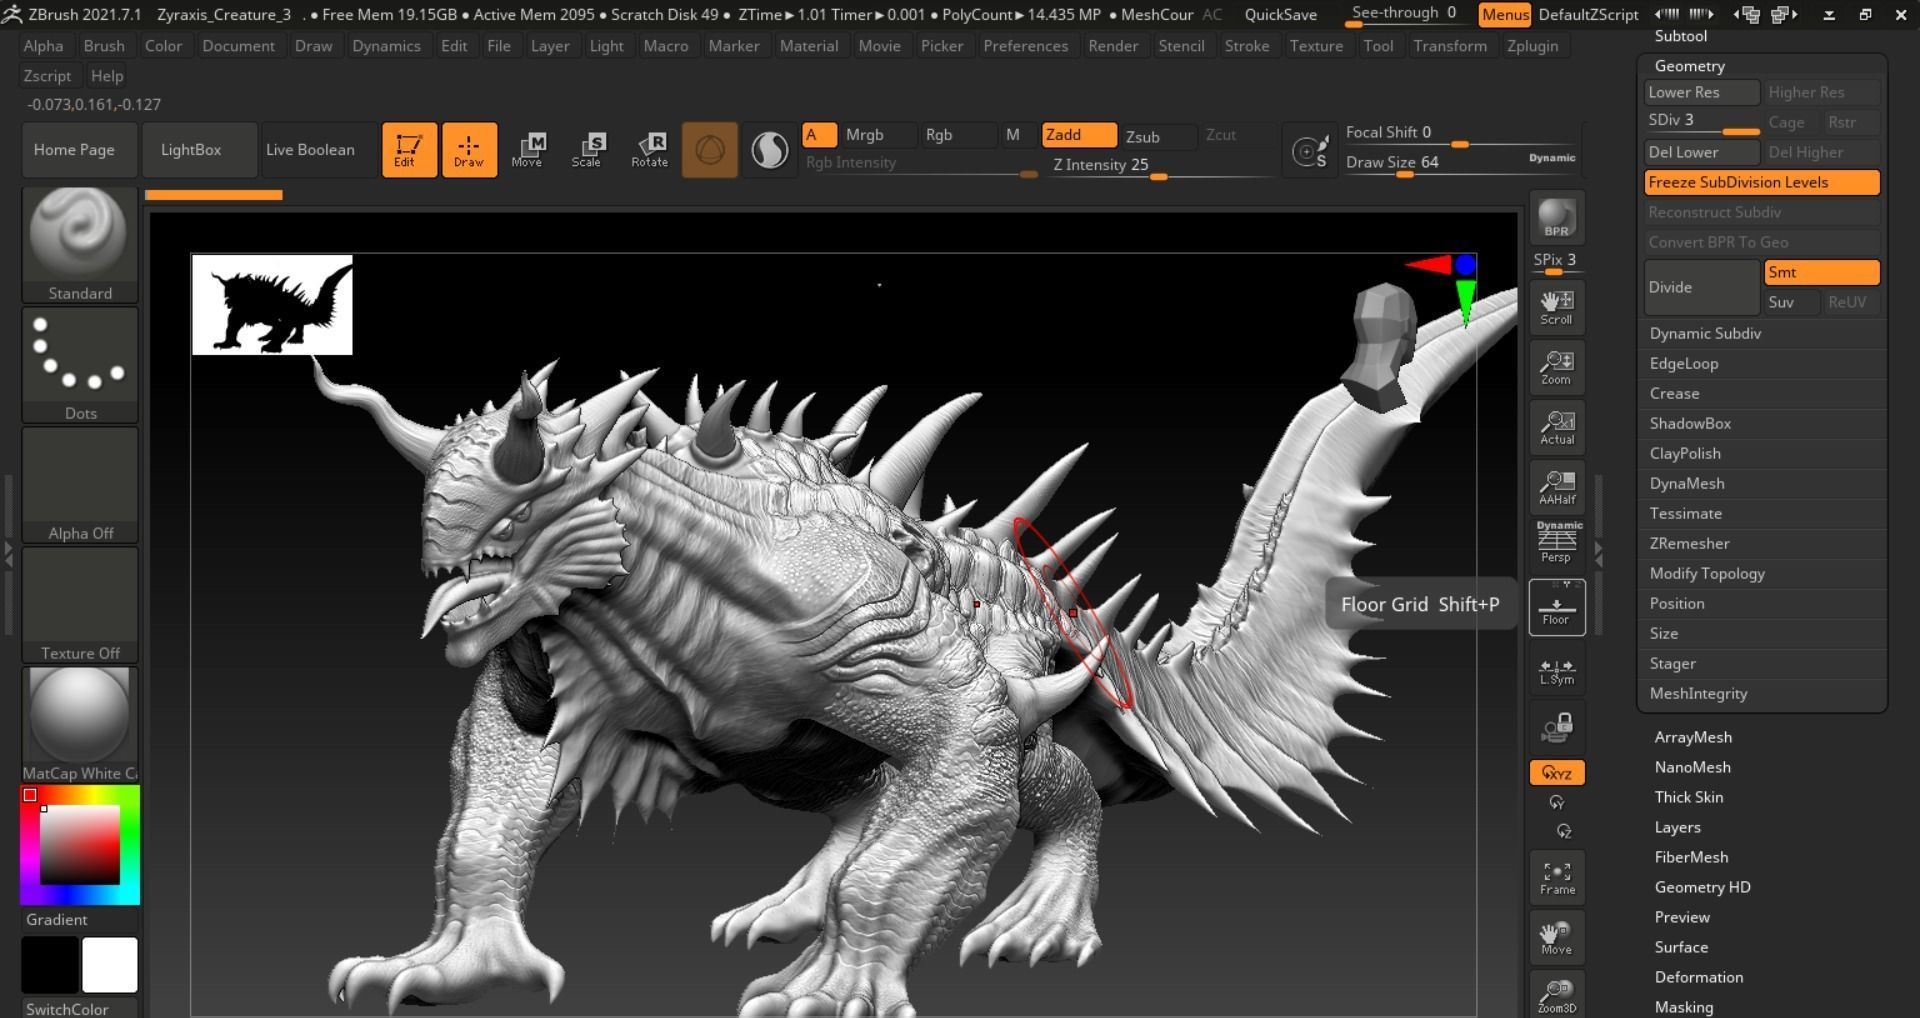Open the Stroke menu
The image size is (1920, 1018).
pyautogui.click(x=1247, y=46)
